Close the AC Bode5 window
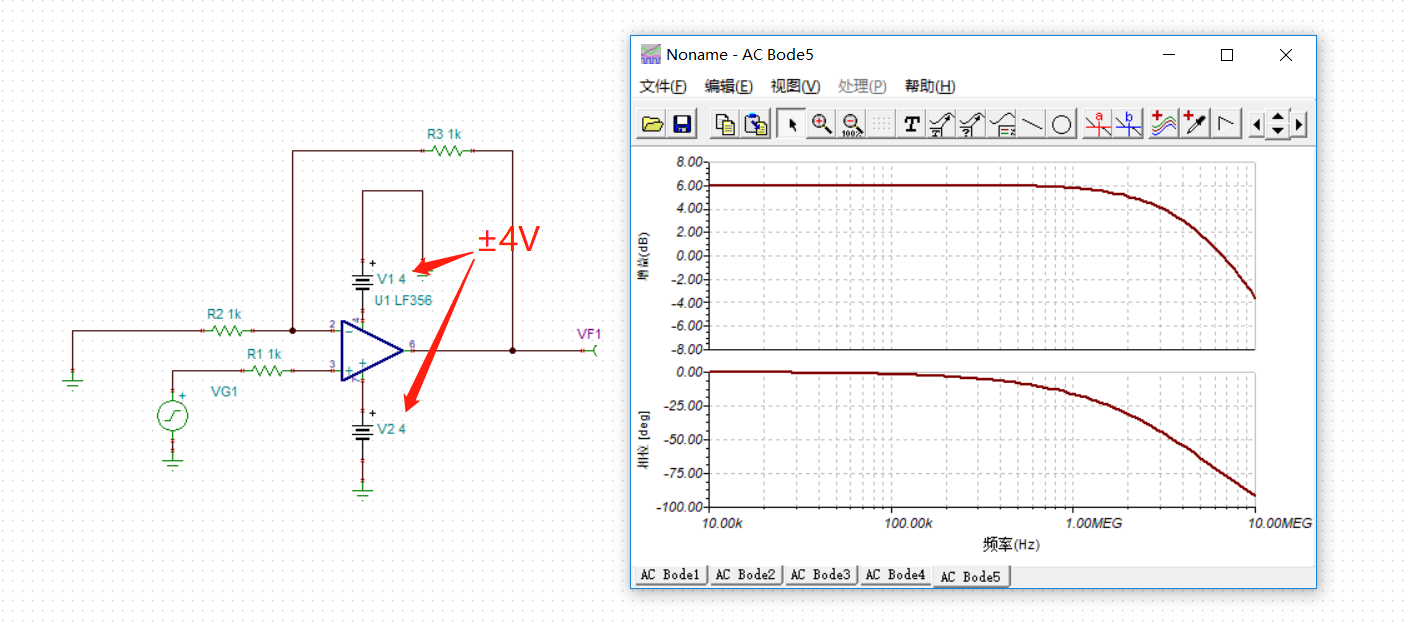The width and height of the screenshot is (1407, 622). pyautogui.click(x=1286, y=55)
